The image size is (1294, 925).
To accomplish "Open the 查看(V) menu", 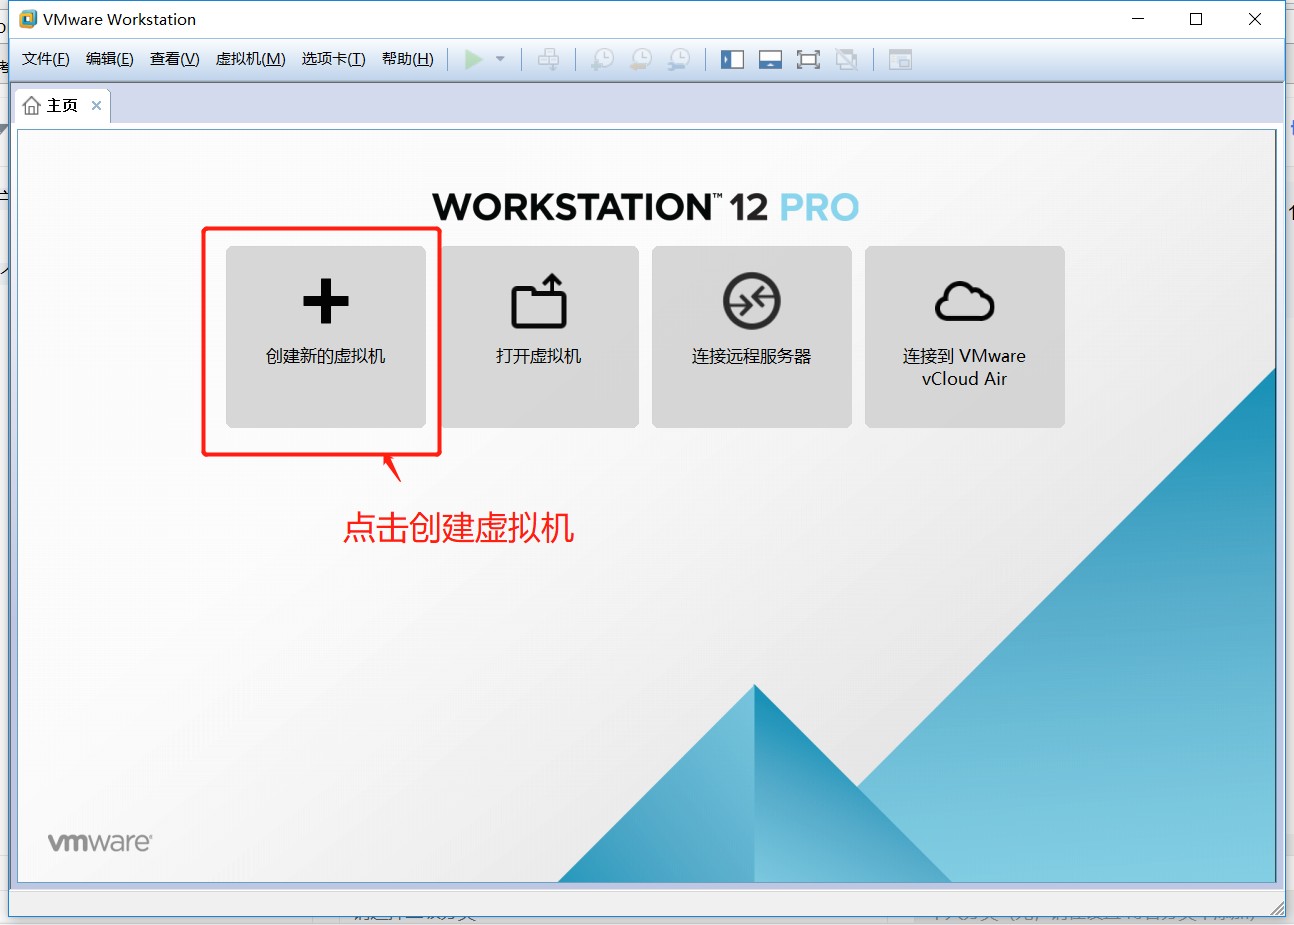I will coord(175,59).
